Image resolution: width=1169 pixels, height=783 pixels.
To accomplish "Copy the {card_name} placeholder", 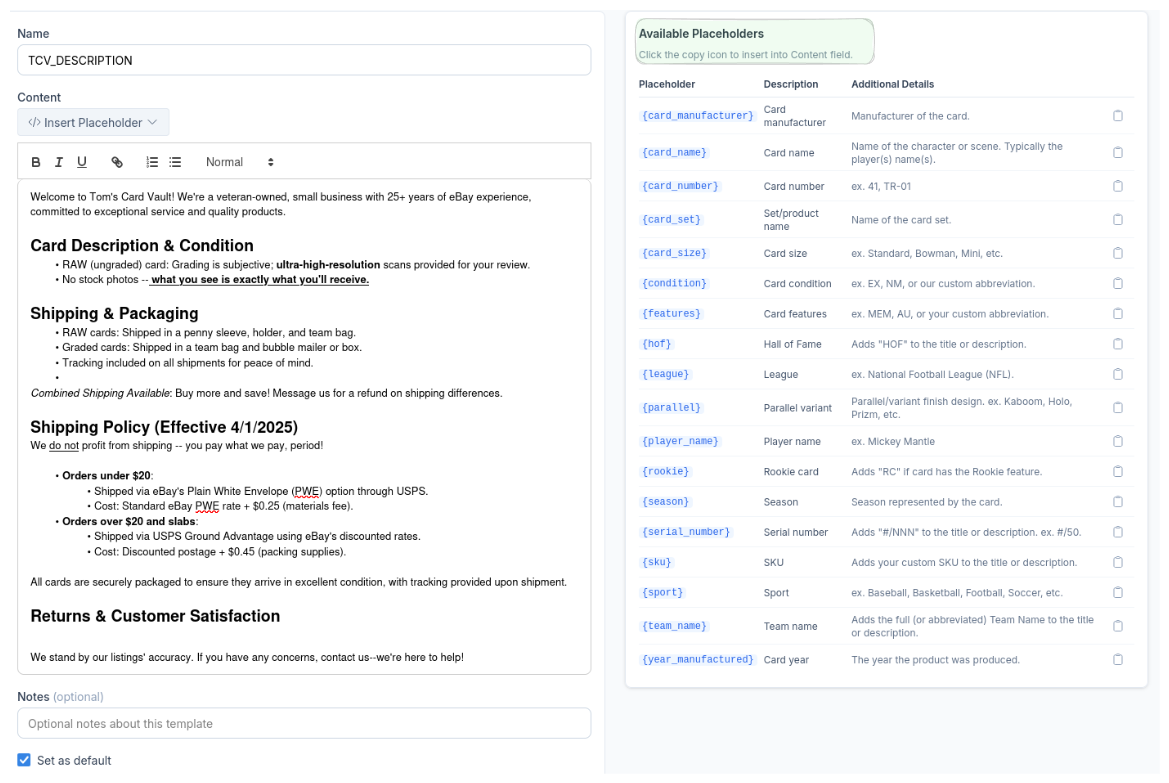I will 1118,152.
